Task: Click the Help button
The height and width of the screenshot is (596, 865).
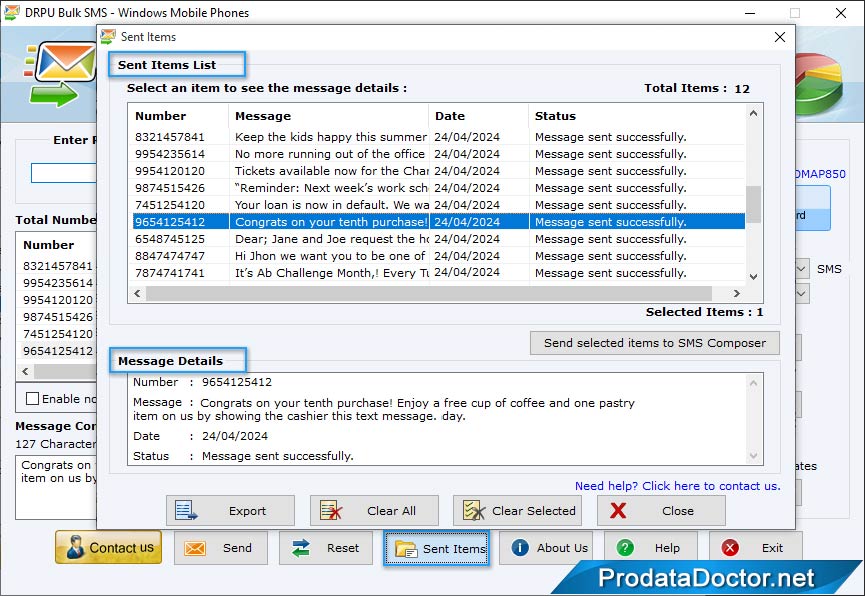Action: click(x=651, y=548)
